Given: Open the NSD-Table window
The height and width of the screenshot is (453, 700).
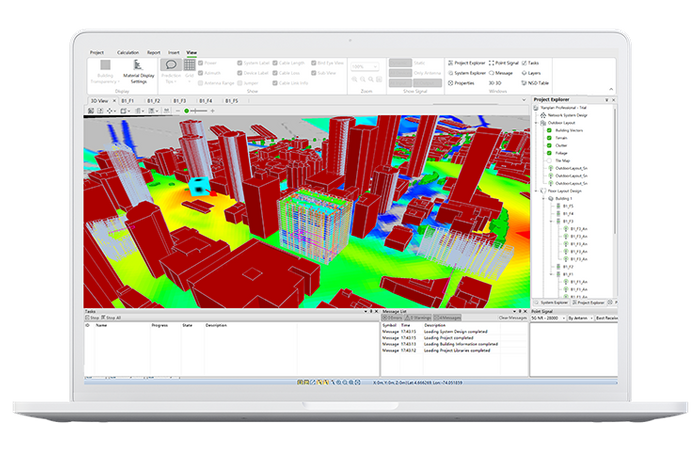Looking at the screenshot, I should pos(522,83).
